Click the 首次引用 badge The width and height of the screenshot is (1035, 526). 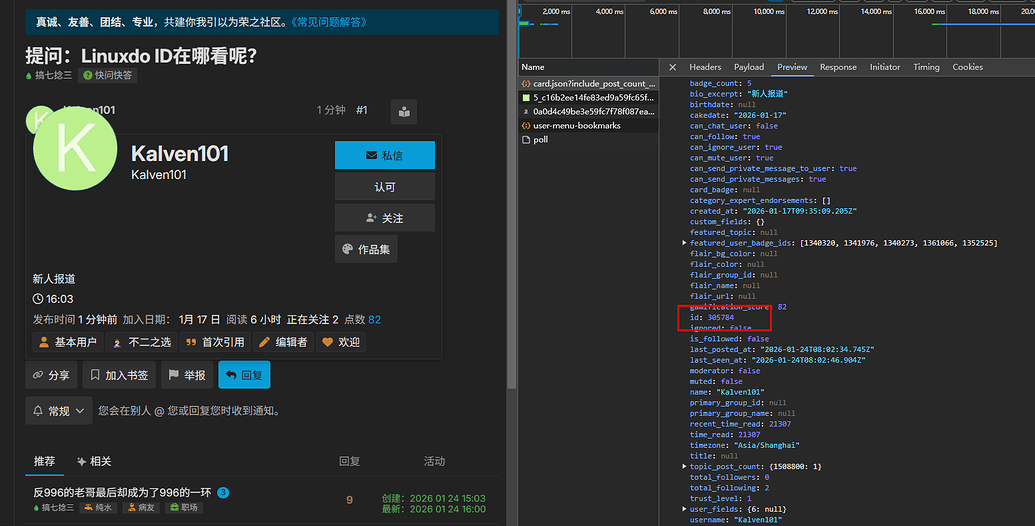click(x=215, y=342)
